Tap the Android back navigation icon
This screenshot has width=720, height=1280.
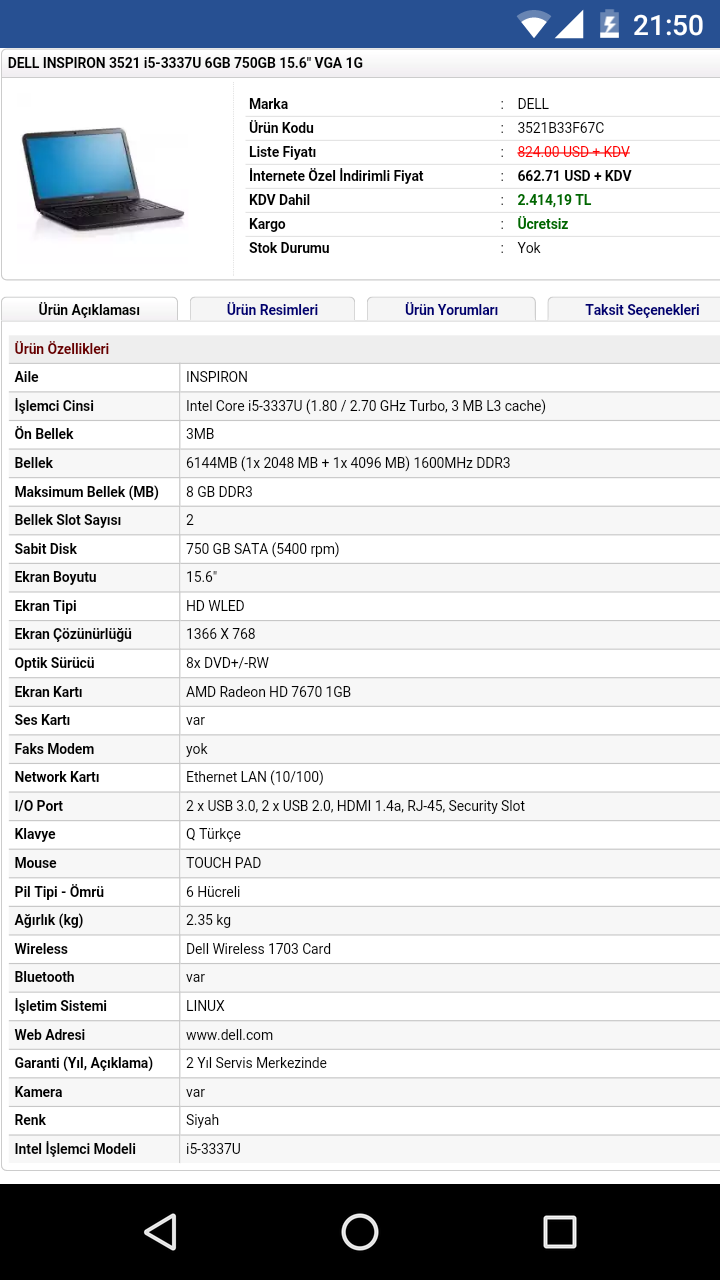click(x=160, y=1232)
